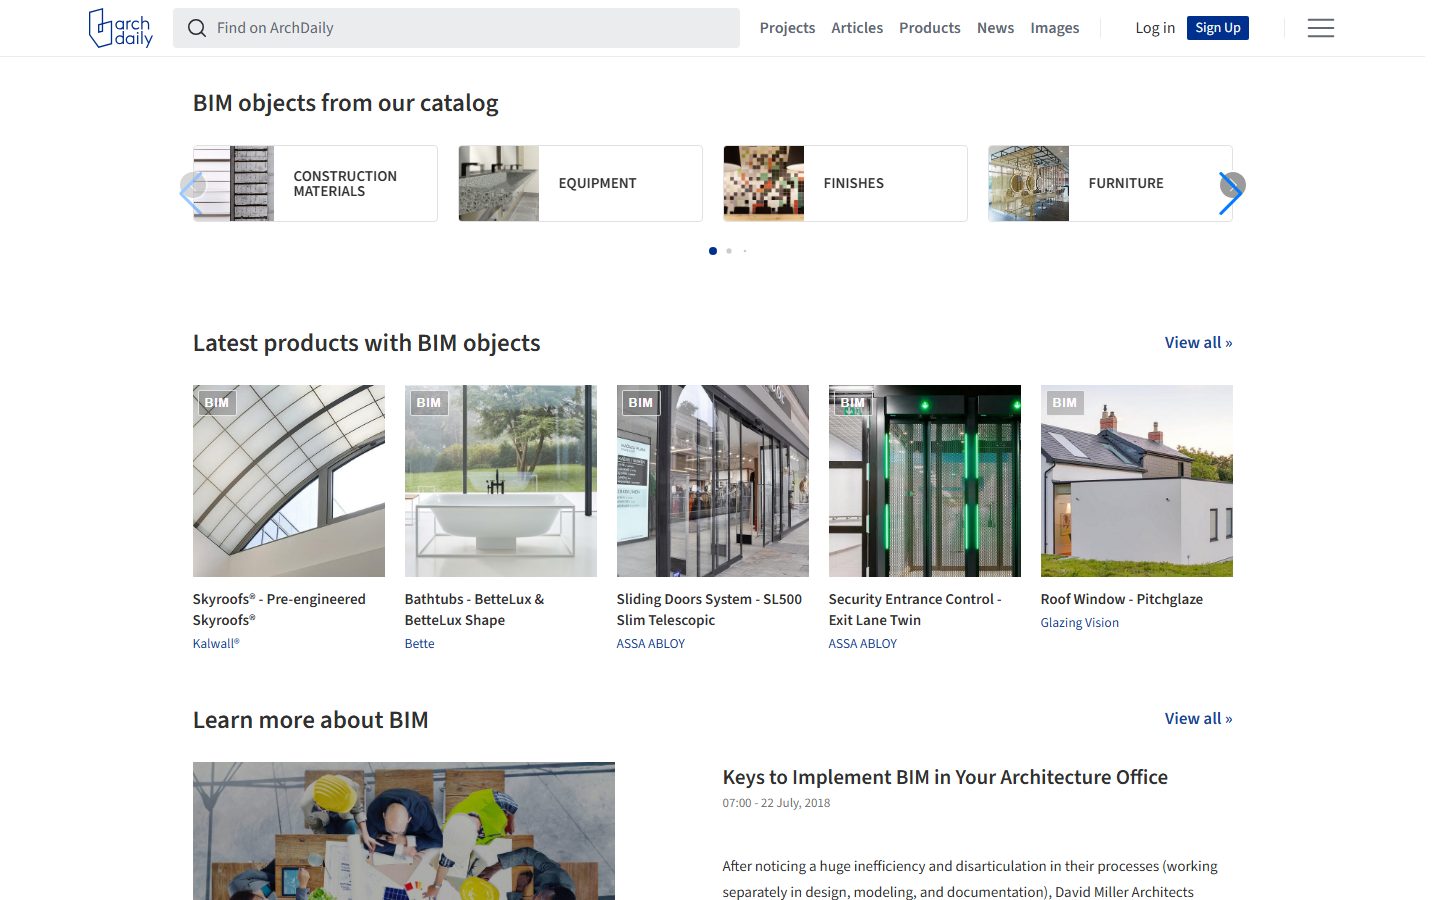The height and width of the screenshot is (900, 1440).
Task: Click Security Entrance Control Exit Lane title
Action: pyautogui.click(x=915, y=609)
